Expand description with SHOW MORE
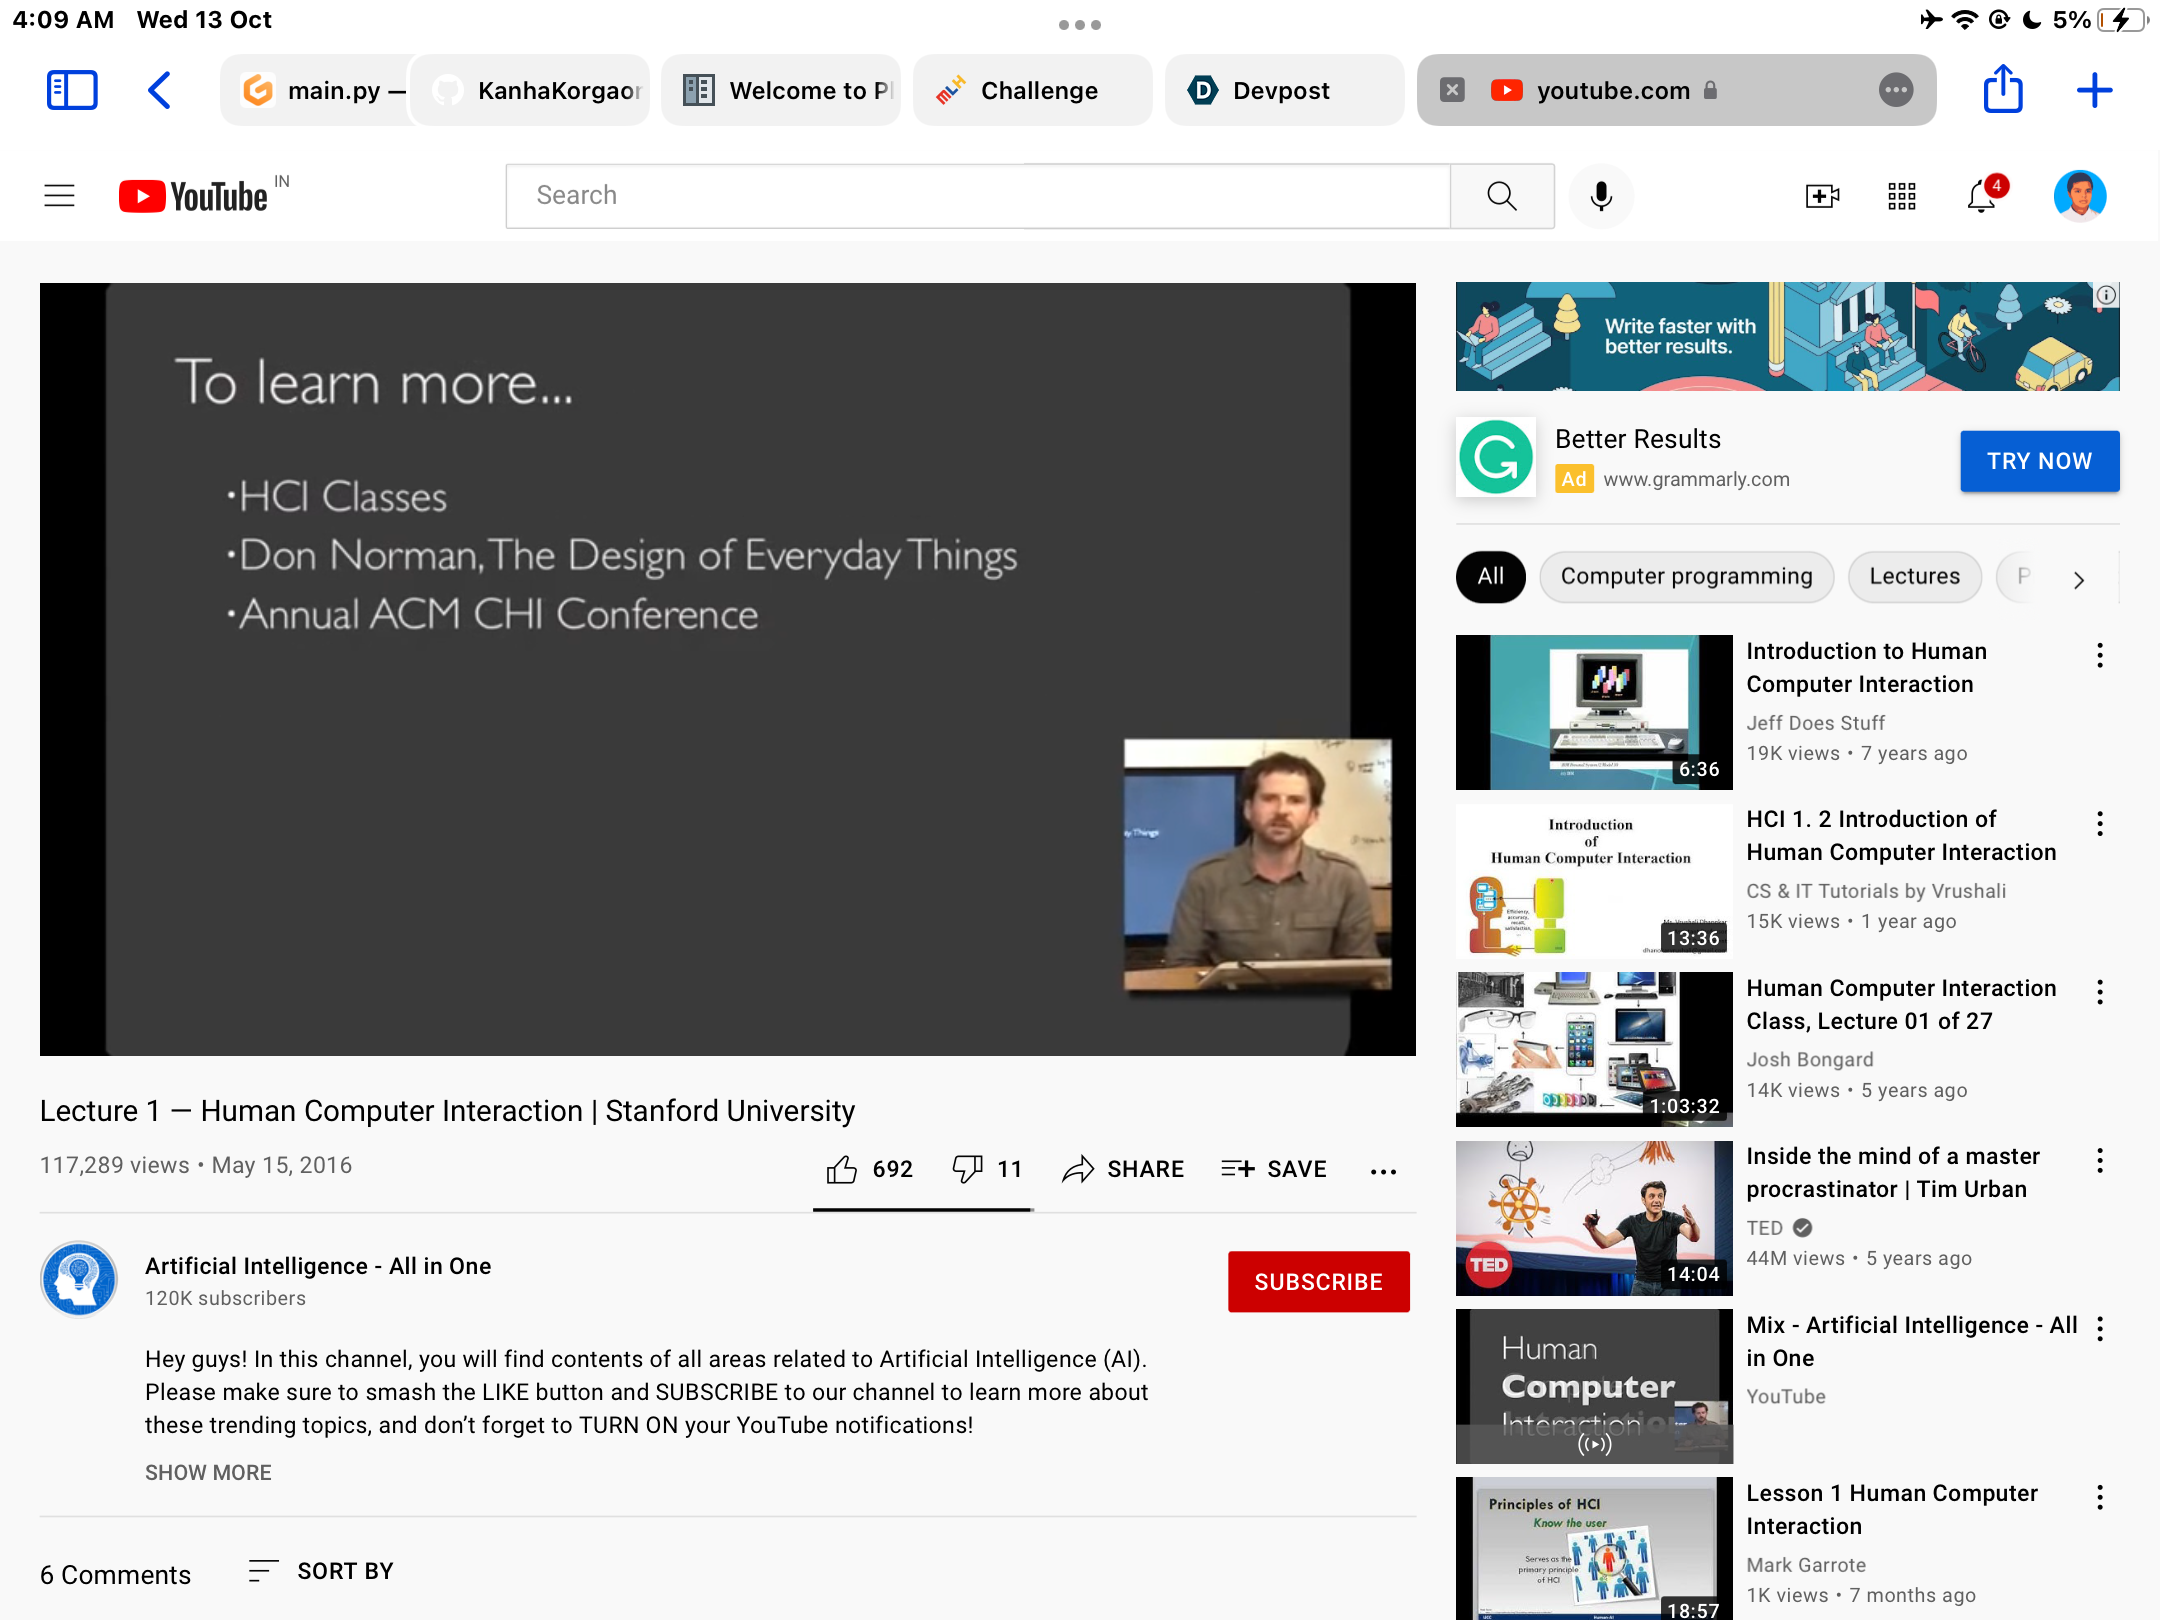This screenshot has width=2160, height=1620. pos(208,1473)
